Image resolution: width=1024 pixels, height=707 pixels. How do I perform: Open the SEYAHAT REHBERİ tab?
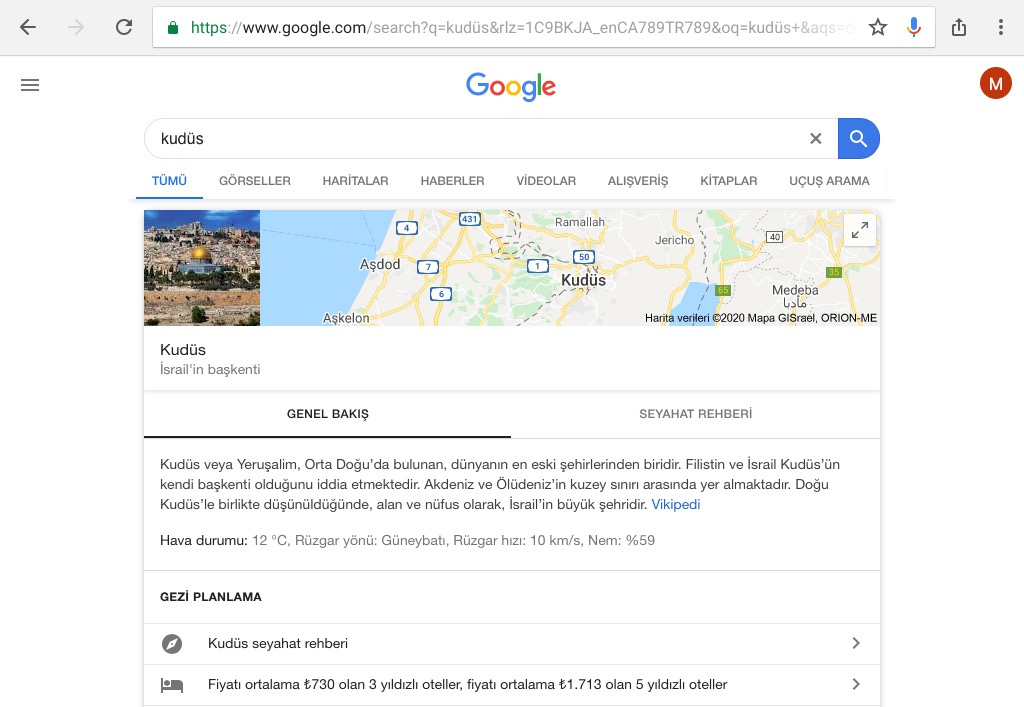click(x=696, y=414)
